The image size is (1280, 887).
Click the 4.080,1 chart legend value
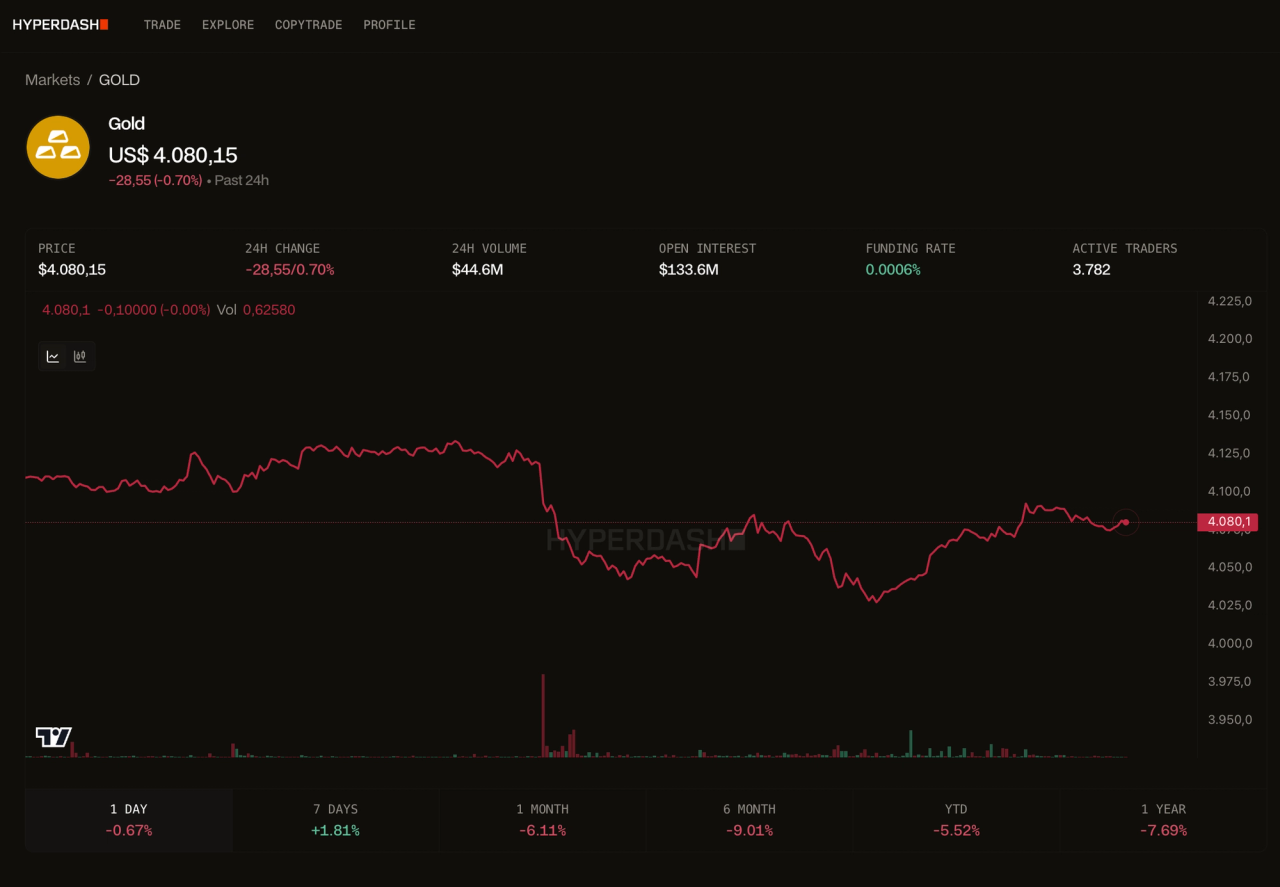66,310
